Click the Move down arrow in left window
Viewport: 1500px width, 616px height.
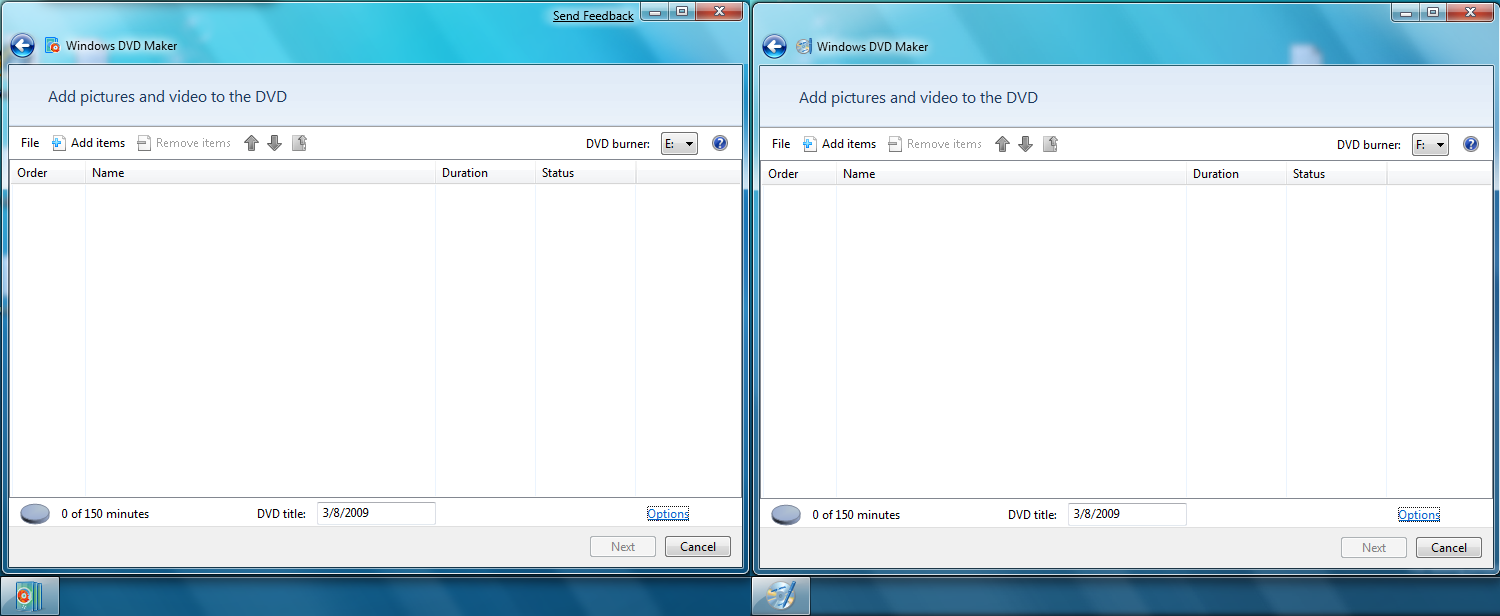275,143
